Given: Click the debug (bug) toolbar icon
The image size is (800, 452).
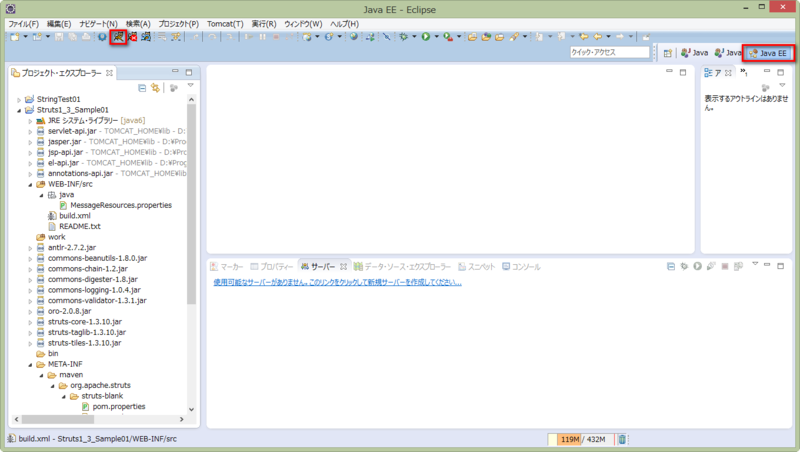Looking at the screenshot, I should [x=404, y=37].
